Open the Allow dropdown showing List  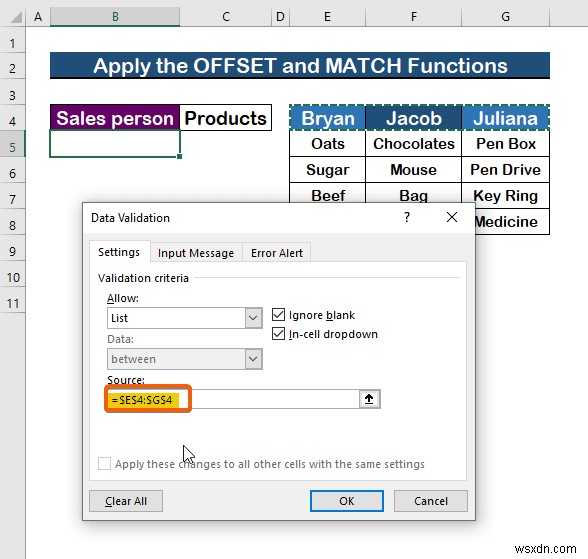coord(184,318)
